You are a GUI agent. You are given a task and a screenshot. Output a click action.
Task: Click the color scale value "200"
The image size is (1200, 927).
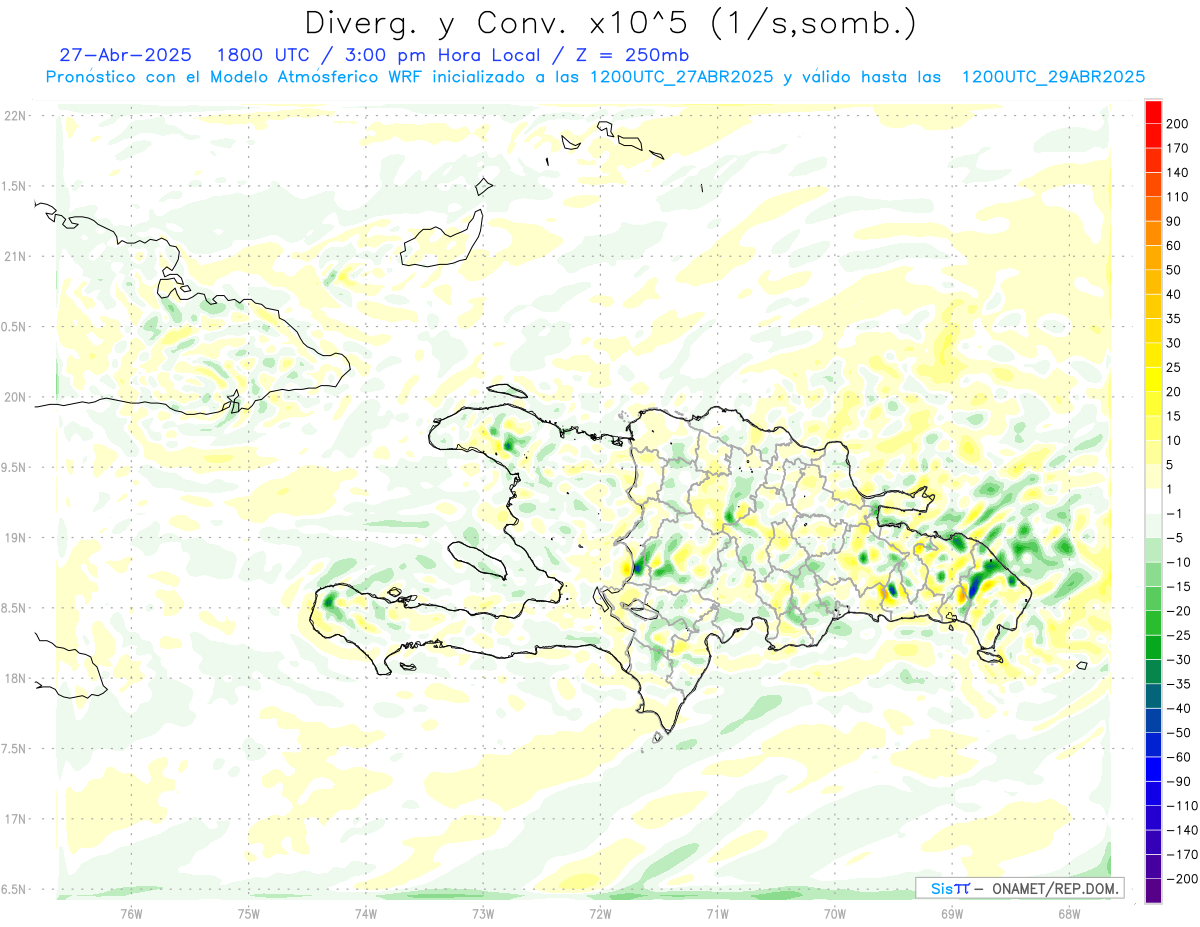click(x=1177, y=124)
